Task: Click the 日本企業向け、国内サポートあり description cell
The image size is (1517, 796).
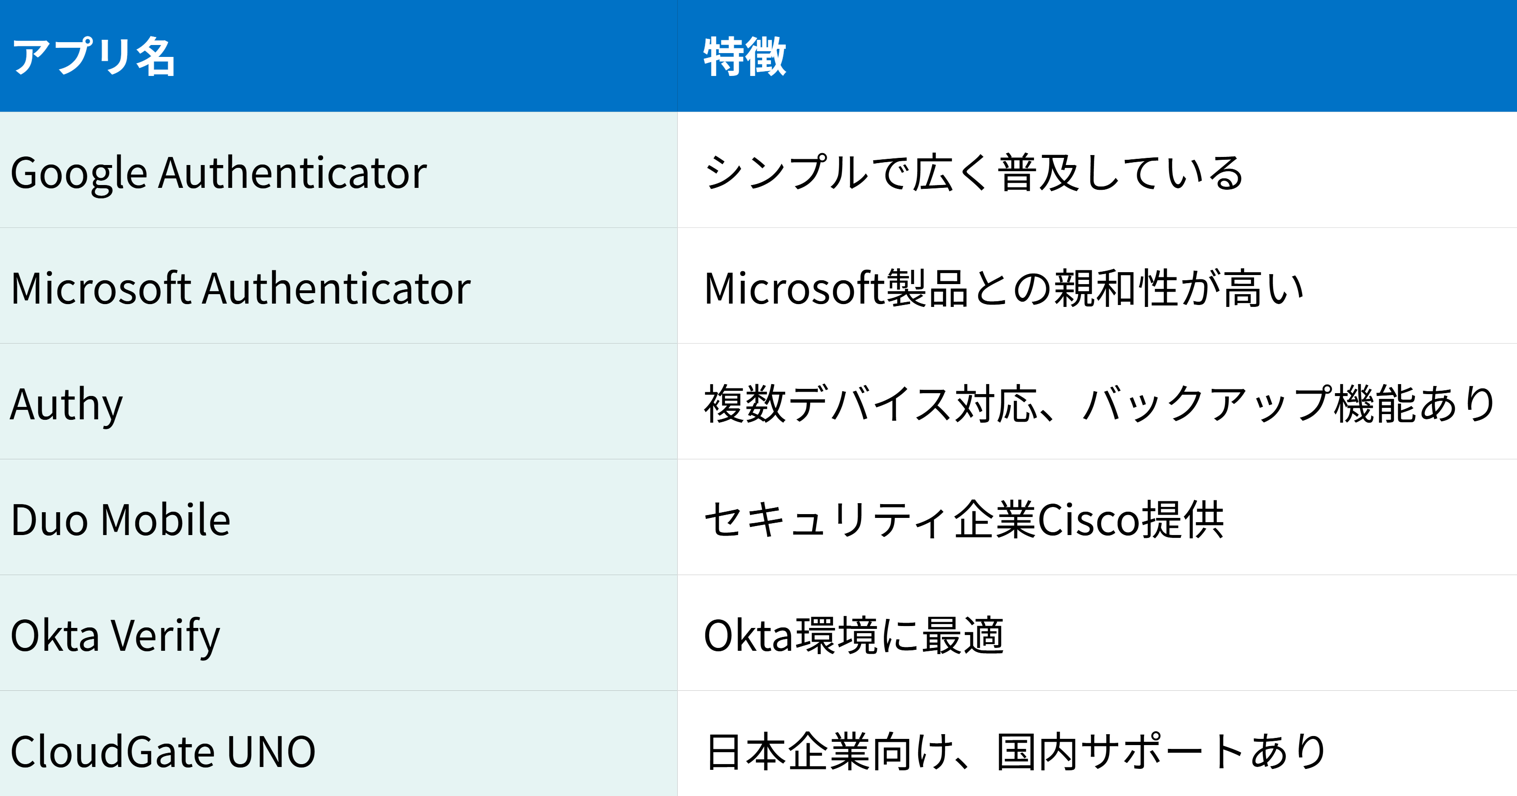Action: pos(1016,751)
